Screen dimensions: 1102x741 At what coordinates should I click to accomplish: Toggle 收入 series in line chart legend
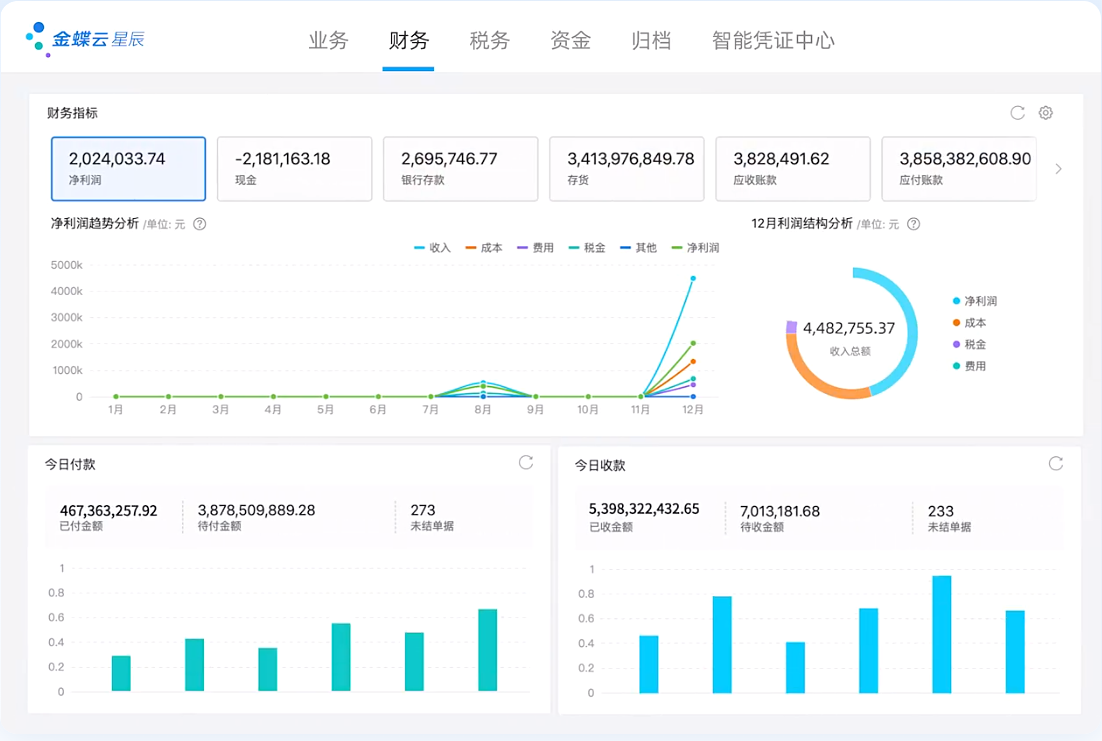tap(432, 247)
